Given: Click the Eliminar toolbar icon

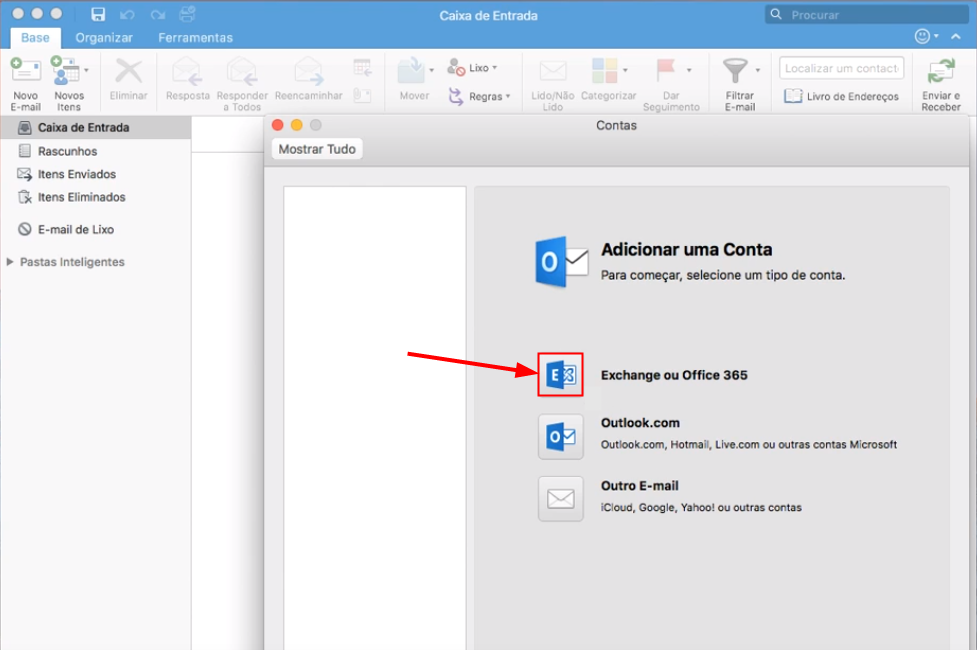Looking at the screenshot, I should click(128, 71).
